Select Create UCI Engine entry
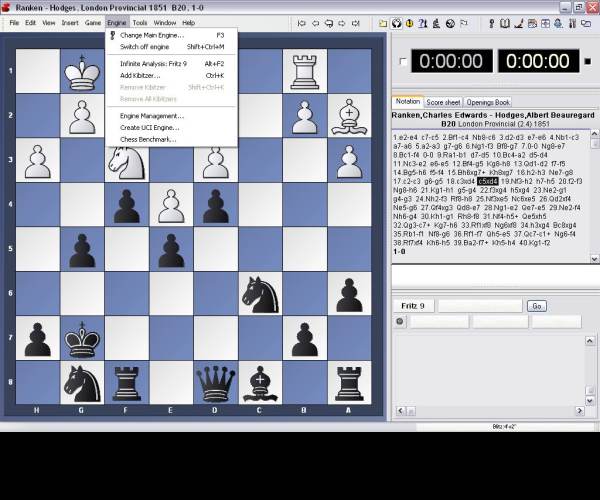Viewport: 600px width, 500px height. click(x=171, y=128)
